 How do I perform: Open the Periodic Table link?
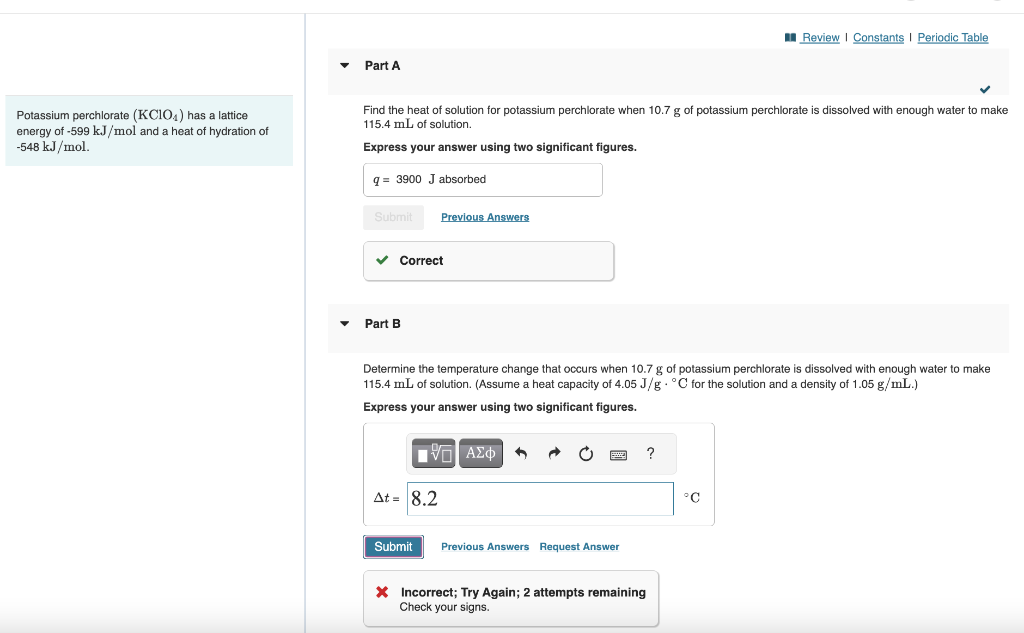pyautogui.click(x=952, y=38)
